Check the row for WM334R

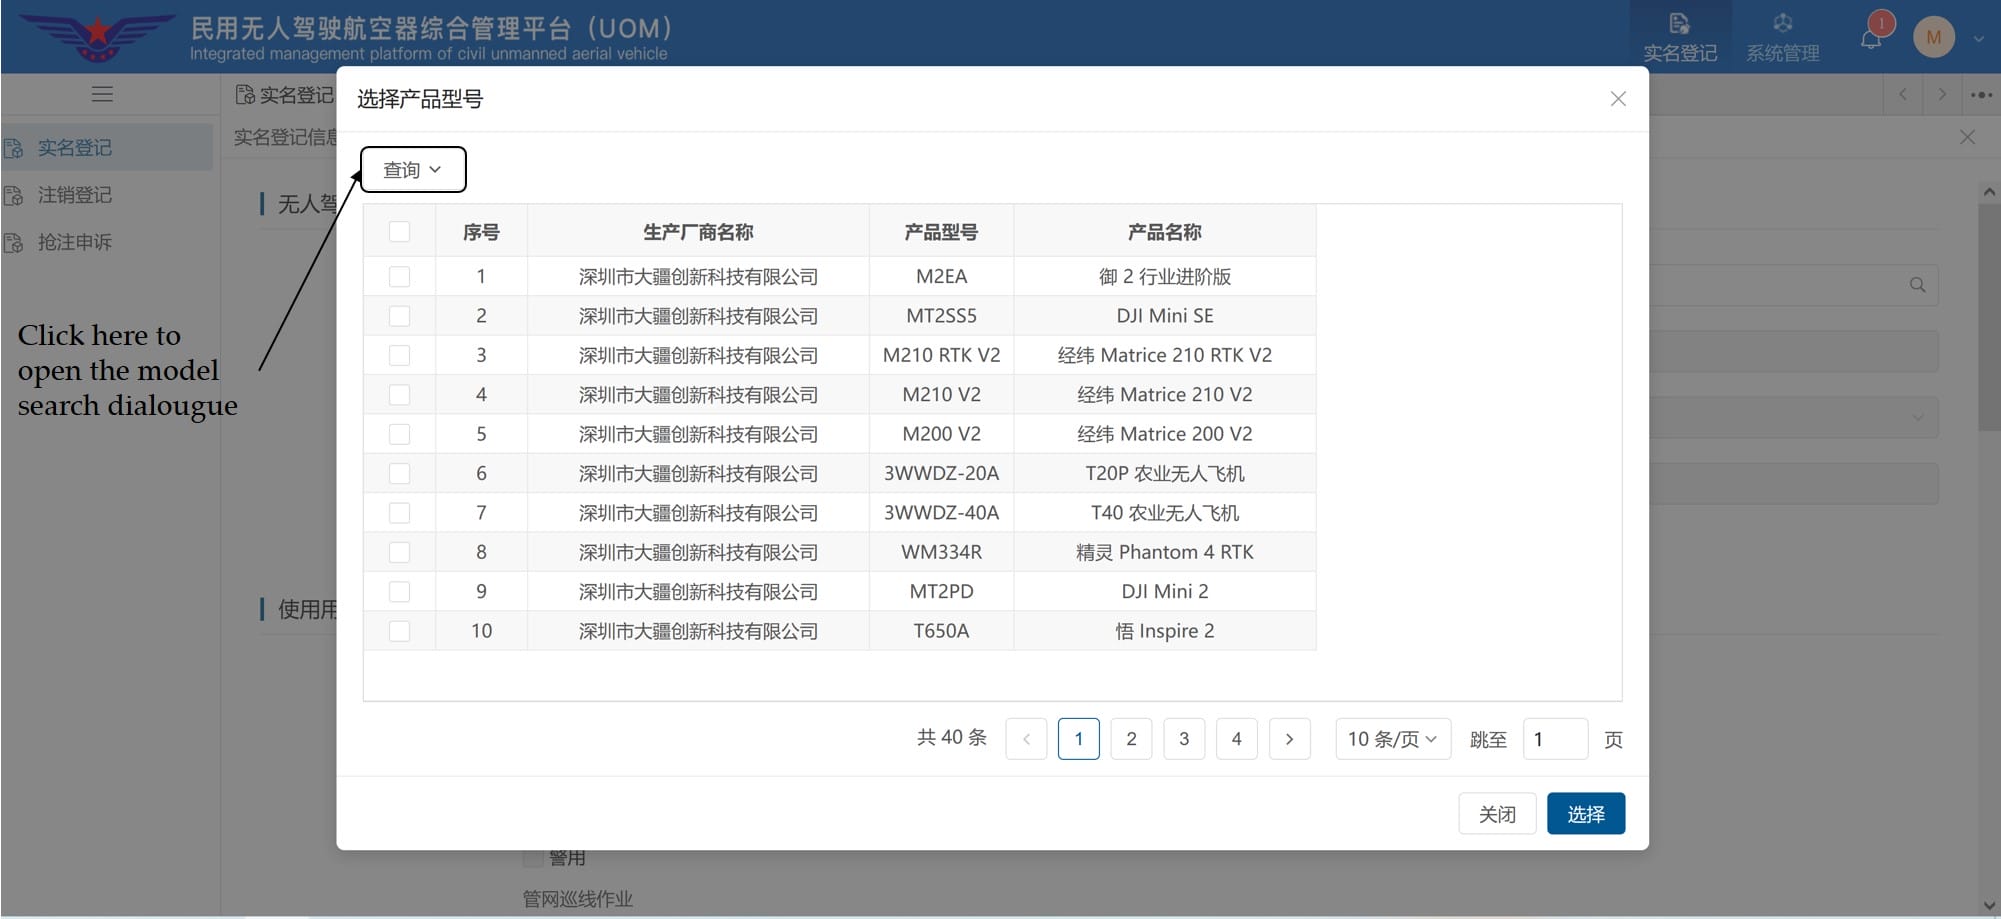(x=399, y=552)
